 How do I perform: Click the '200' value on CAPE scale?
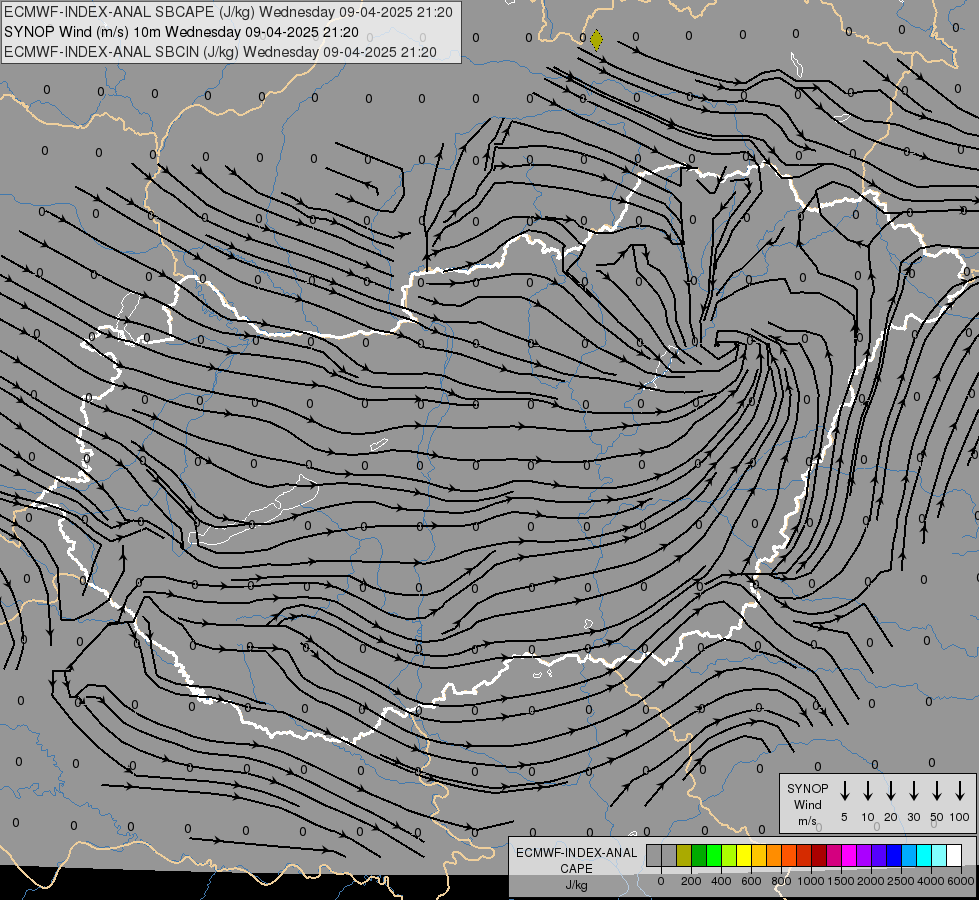coord(691,881)
